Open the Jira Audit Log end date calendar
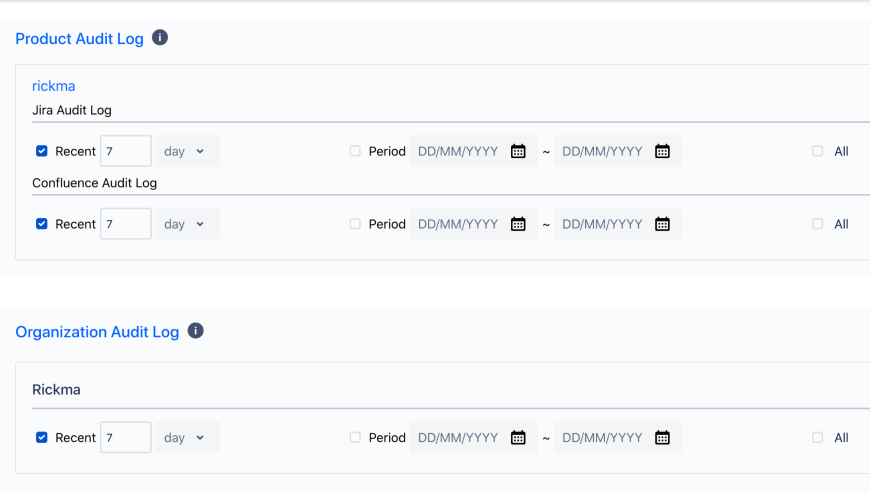Screen dimensions: 870x494 coord(662,151)
